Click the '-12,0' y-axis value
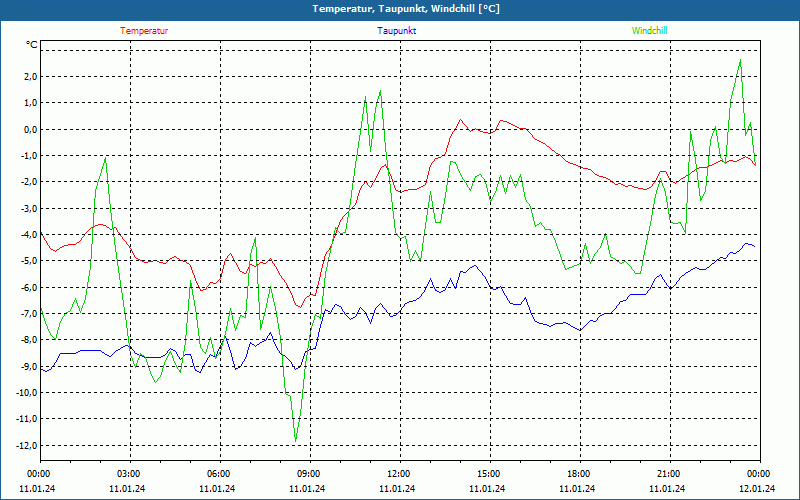Viewport: 800px width, 500px height. click(29, 446)
